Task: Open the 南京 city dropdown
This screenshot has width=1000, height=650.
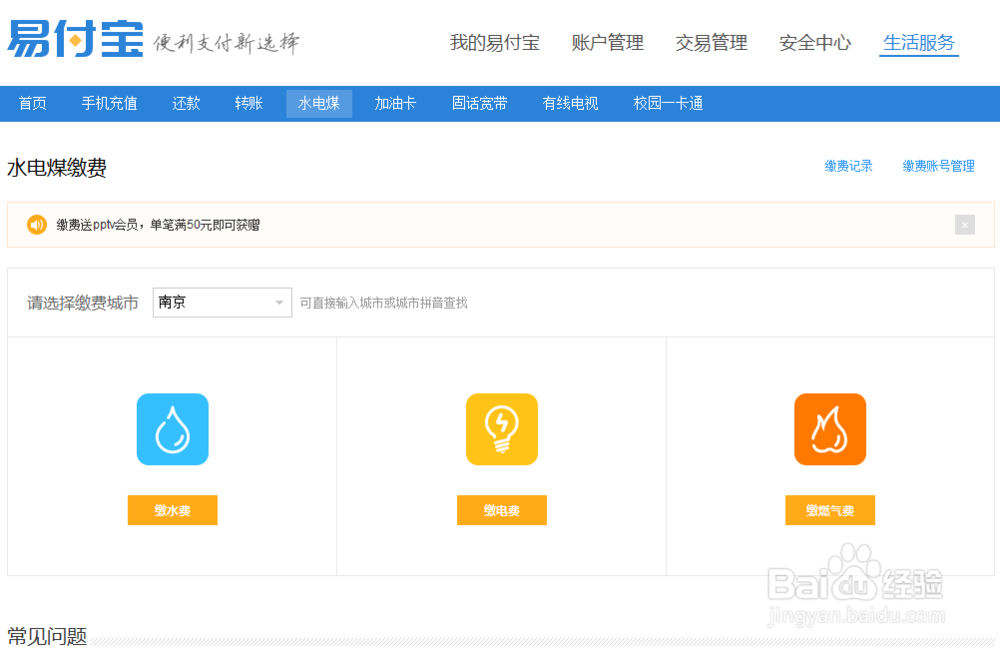Action: coord(222,302)
